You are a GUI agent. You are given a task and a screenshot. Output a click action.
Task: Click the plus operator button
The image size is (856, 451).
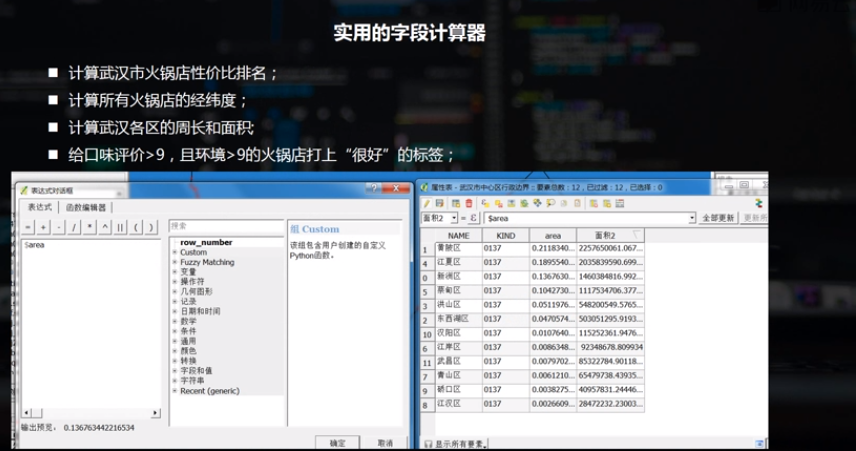coord(43,227)
